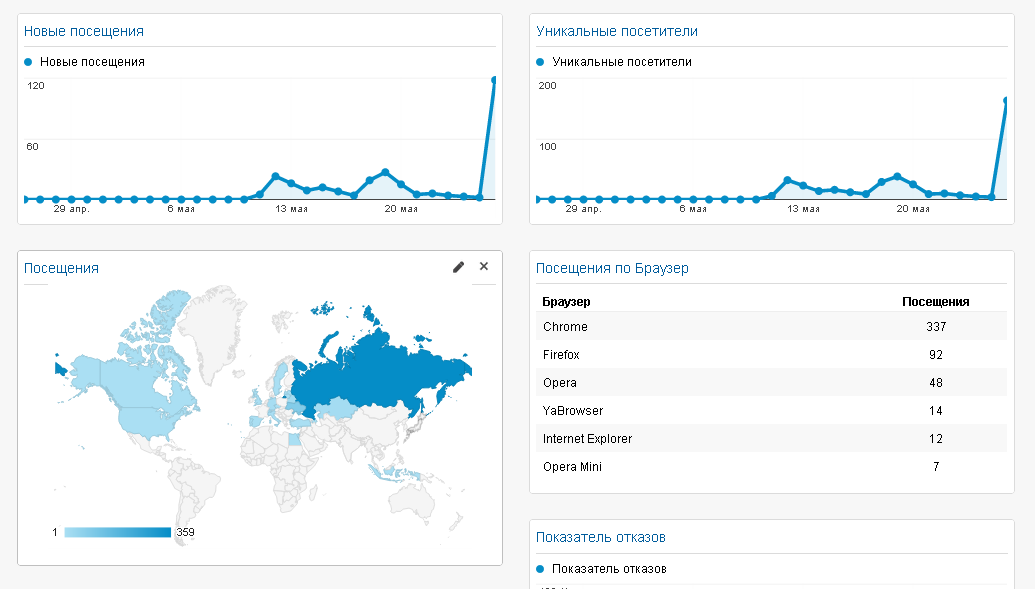Click the Посещения column header in browser table
This screenshot has width=1035, height=589.
pyautogui.click(x=935, y=302)
